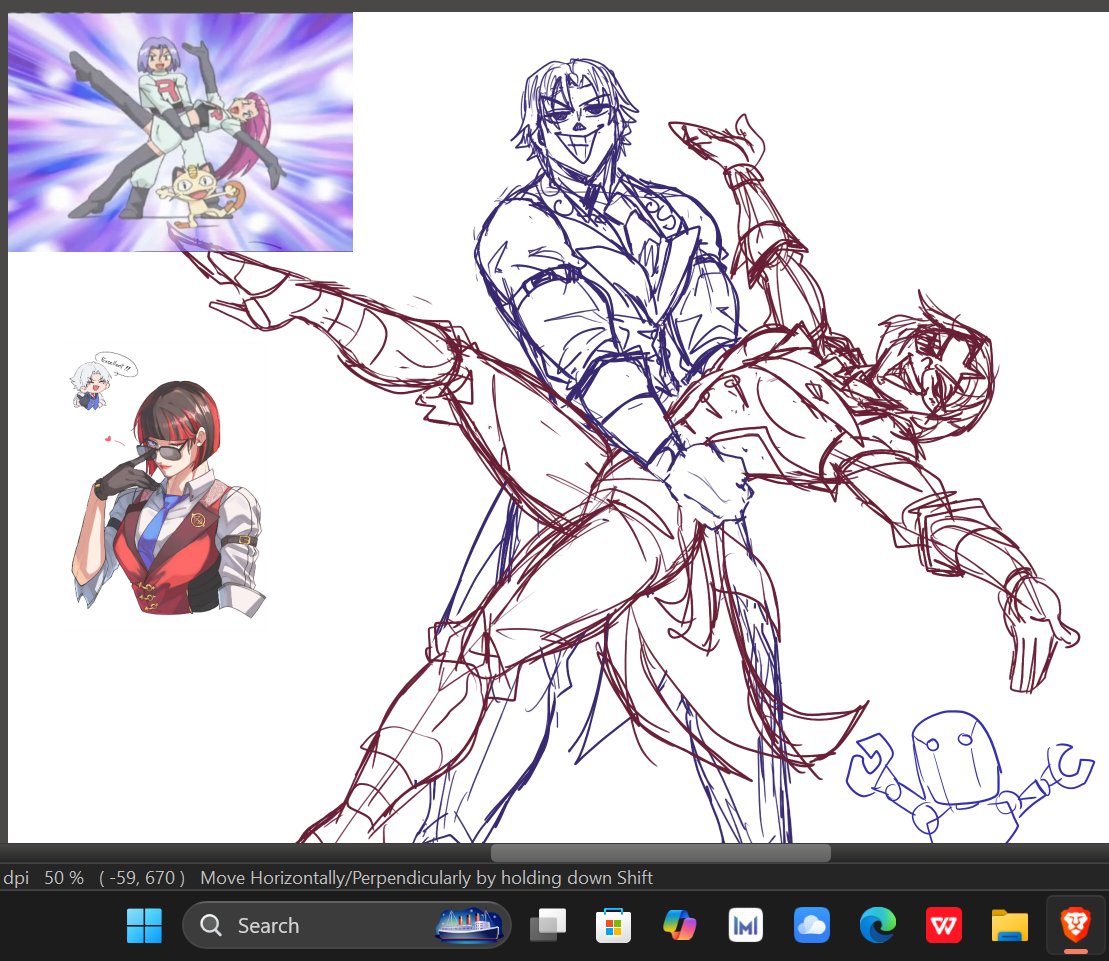Open the IM app taskbar icon
This screenshot has height=961, width=1109.
pos(745,925)
